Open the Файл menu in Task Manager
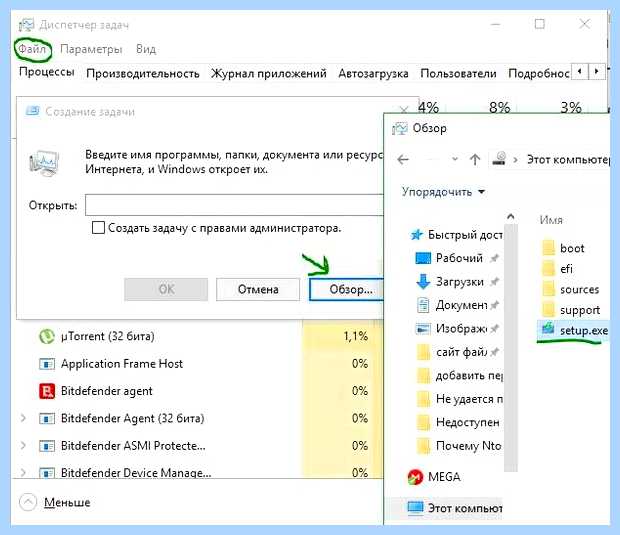Image resolution: width=620 pixels, height=535 pixels. click(32, 49)
